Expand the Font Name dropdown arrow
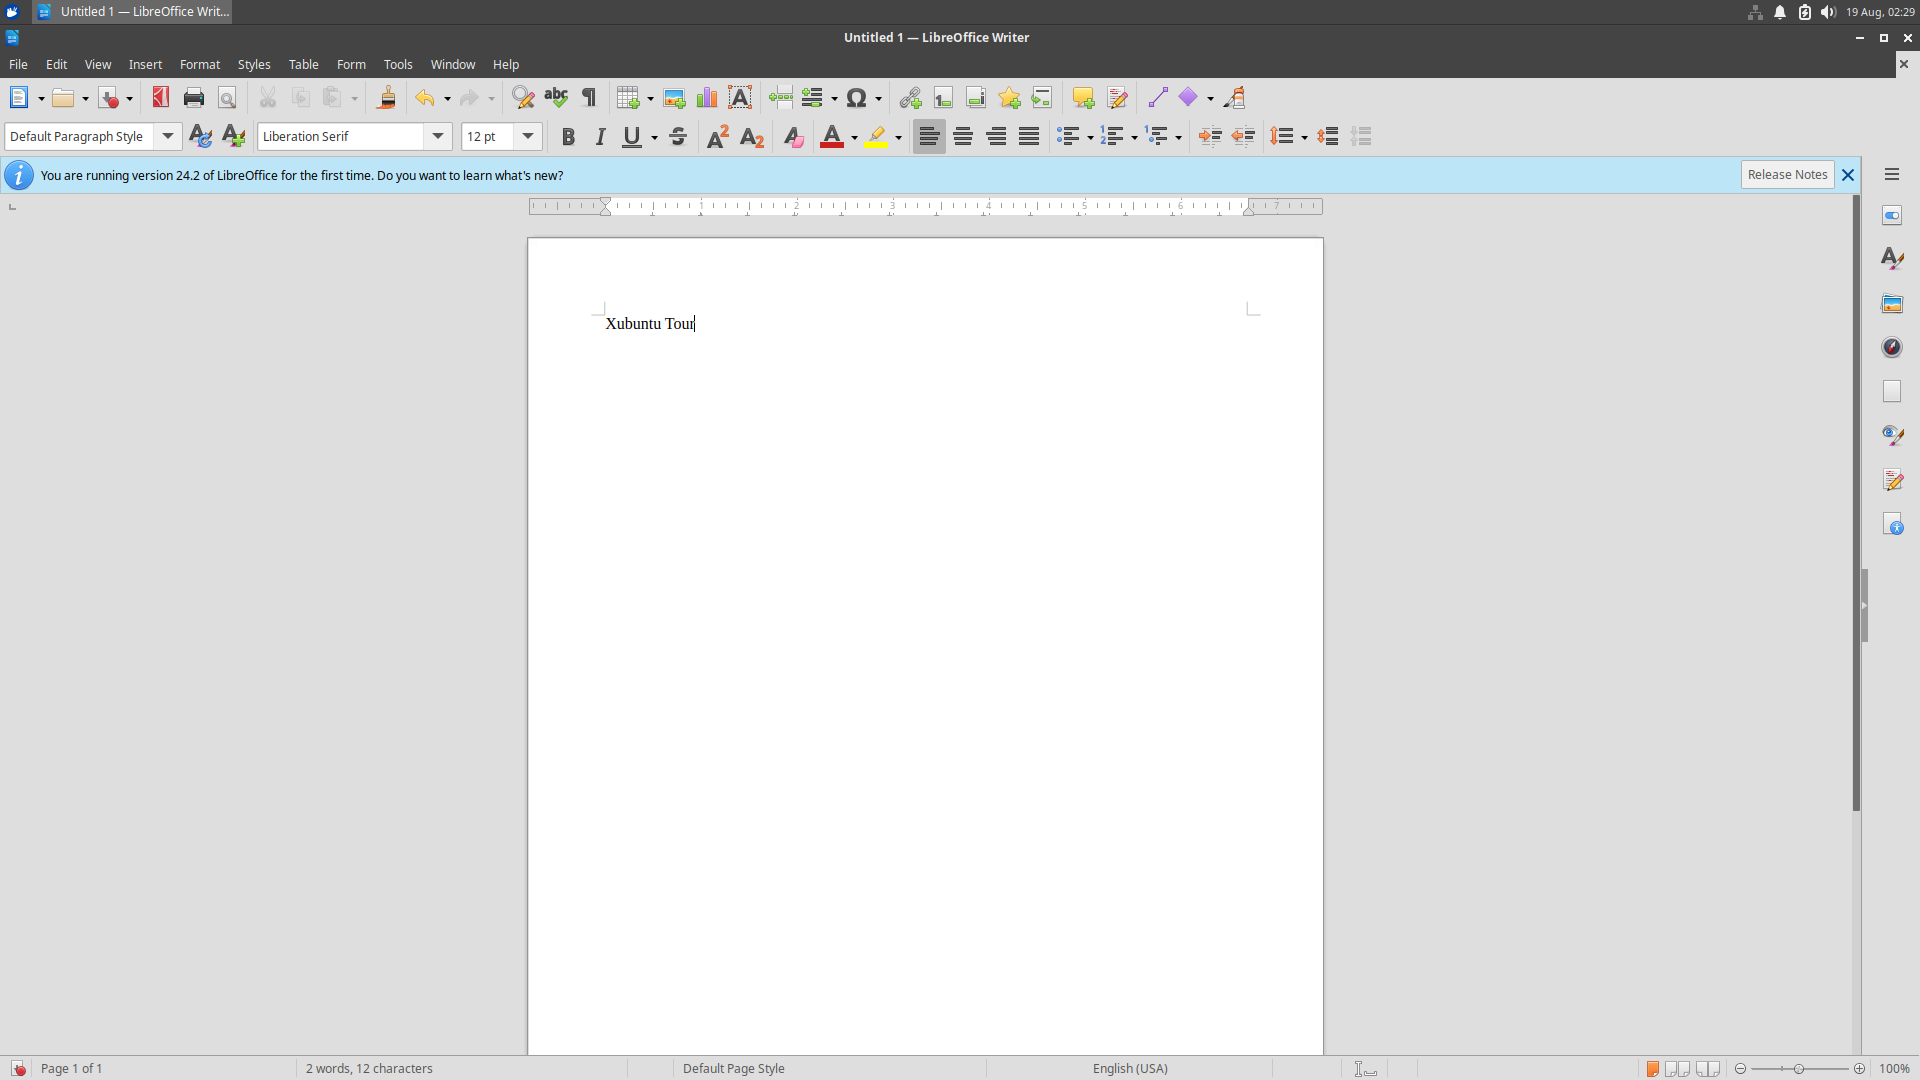This screenshot has height=1080, width=1920. pos(438,136)
